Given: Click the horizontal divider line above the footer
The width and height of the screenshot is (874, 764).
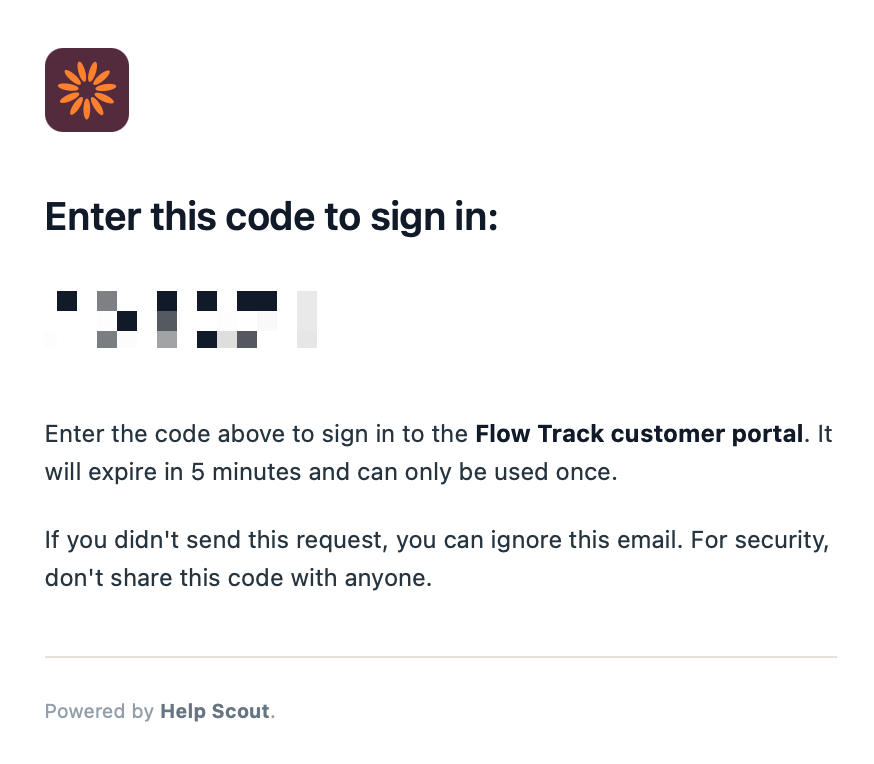Looking at the screenshot, I should point(441,657).
